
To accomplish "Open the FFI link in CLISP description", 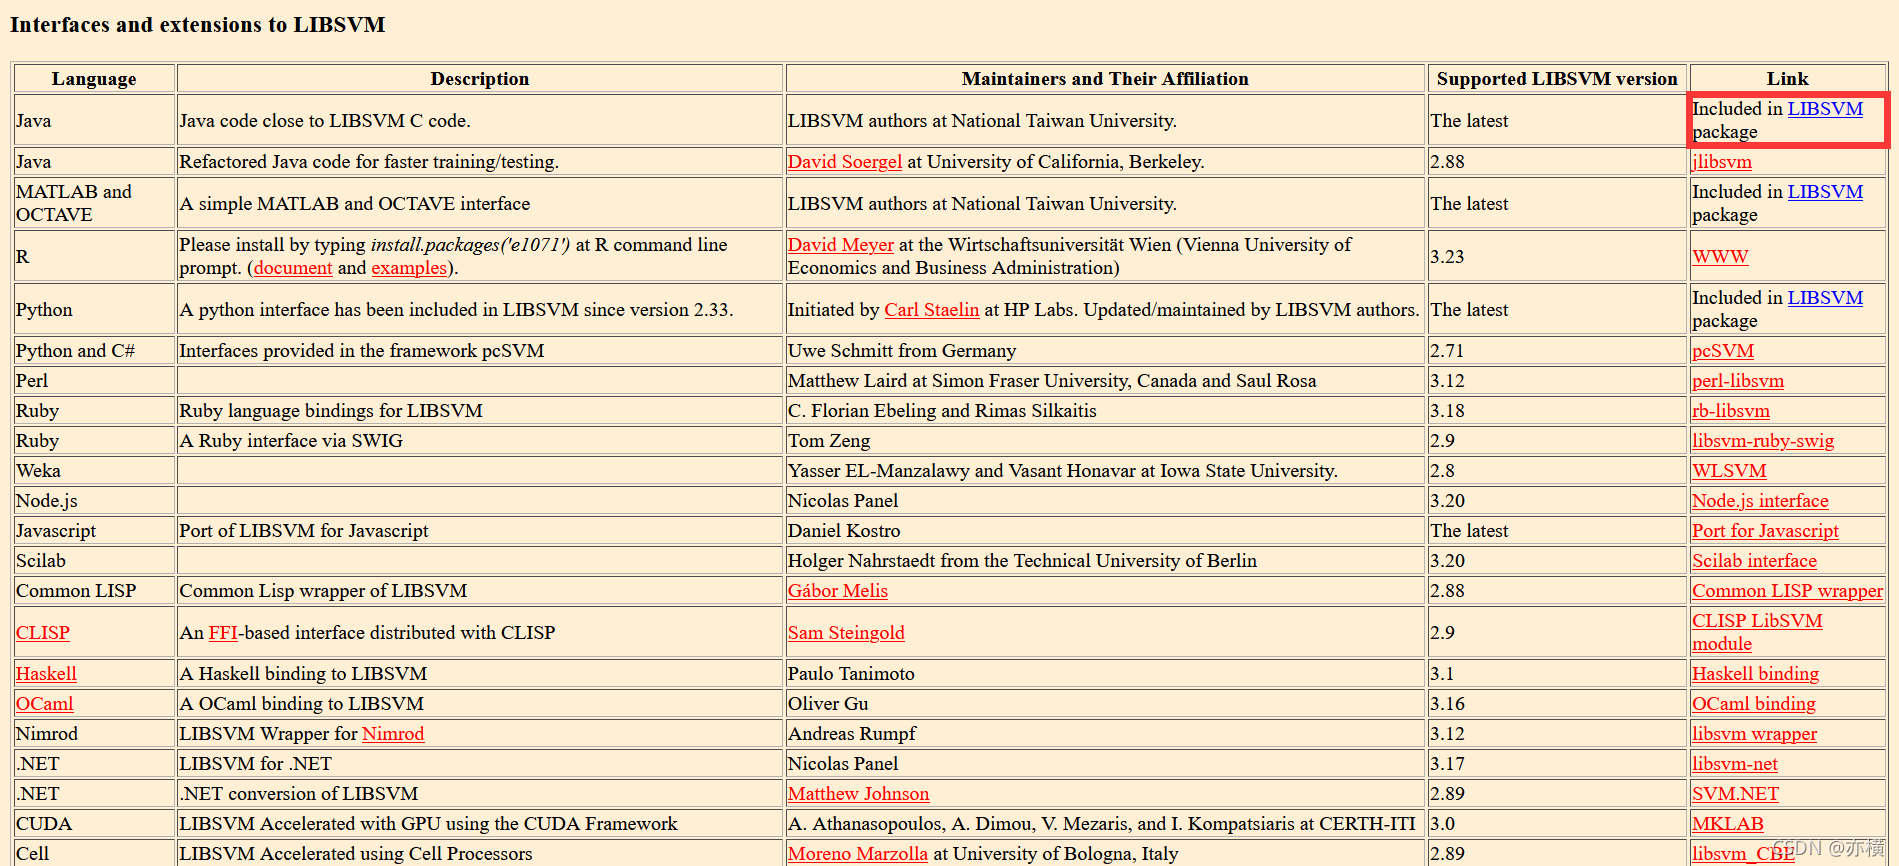I will pyautogui.click(x=224, y=633).
